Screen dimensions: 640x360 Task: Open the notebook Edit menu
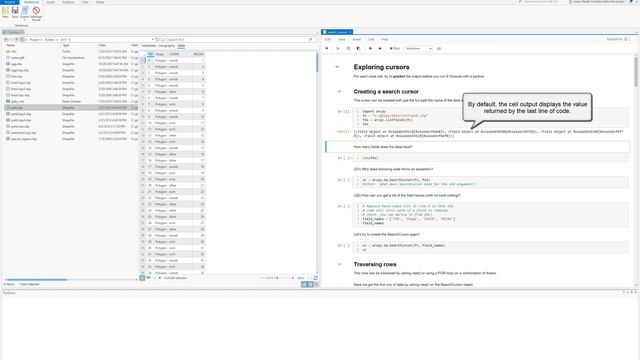click(x=328, y=40)
